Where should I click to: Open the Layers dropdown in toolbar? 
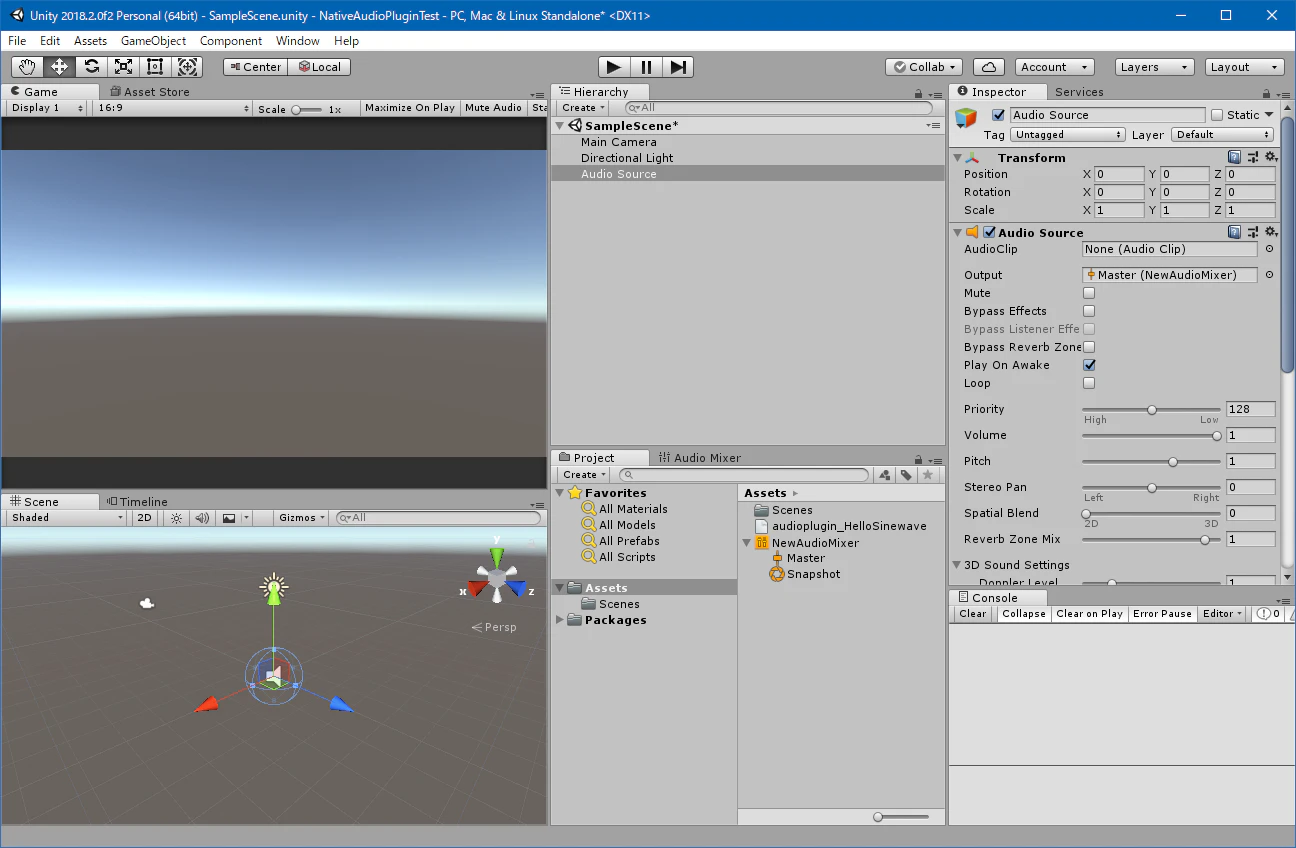tap(1155, 67)
